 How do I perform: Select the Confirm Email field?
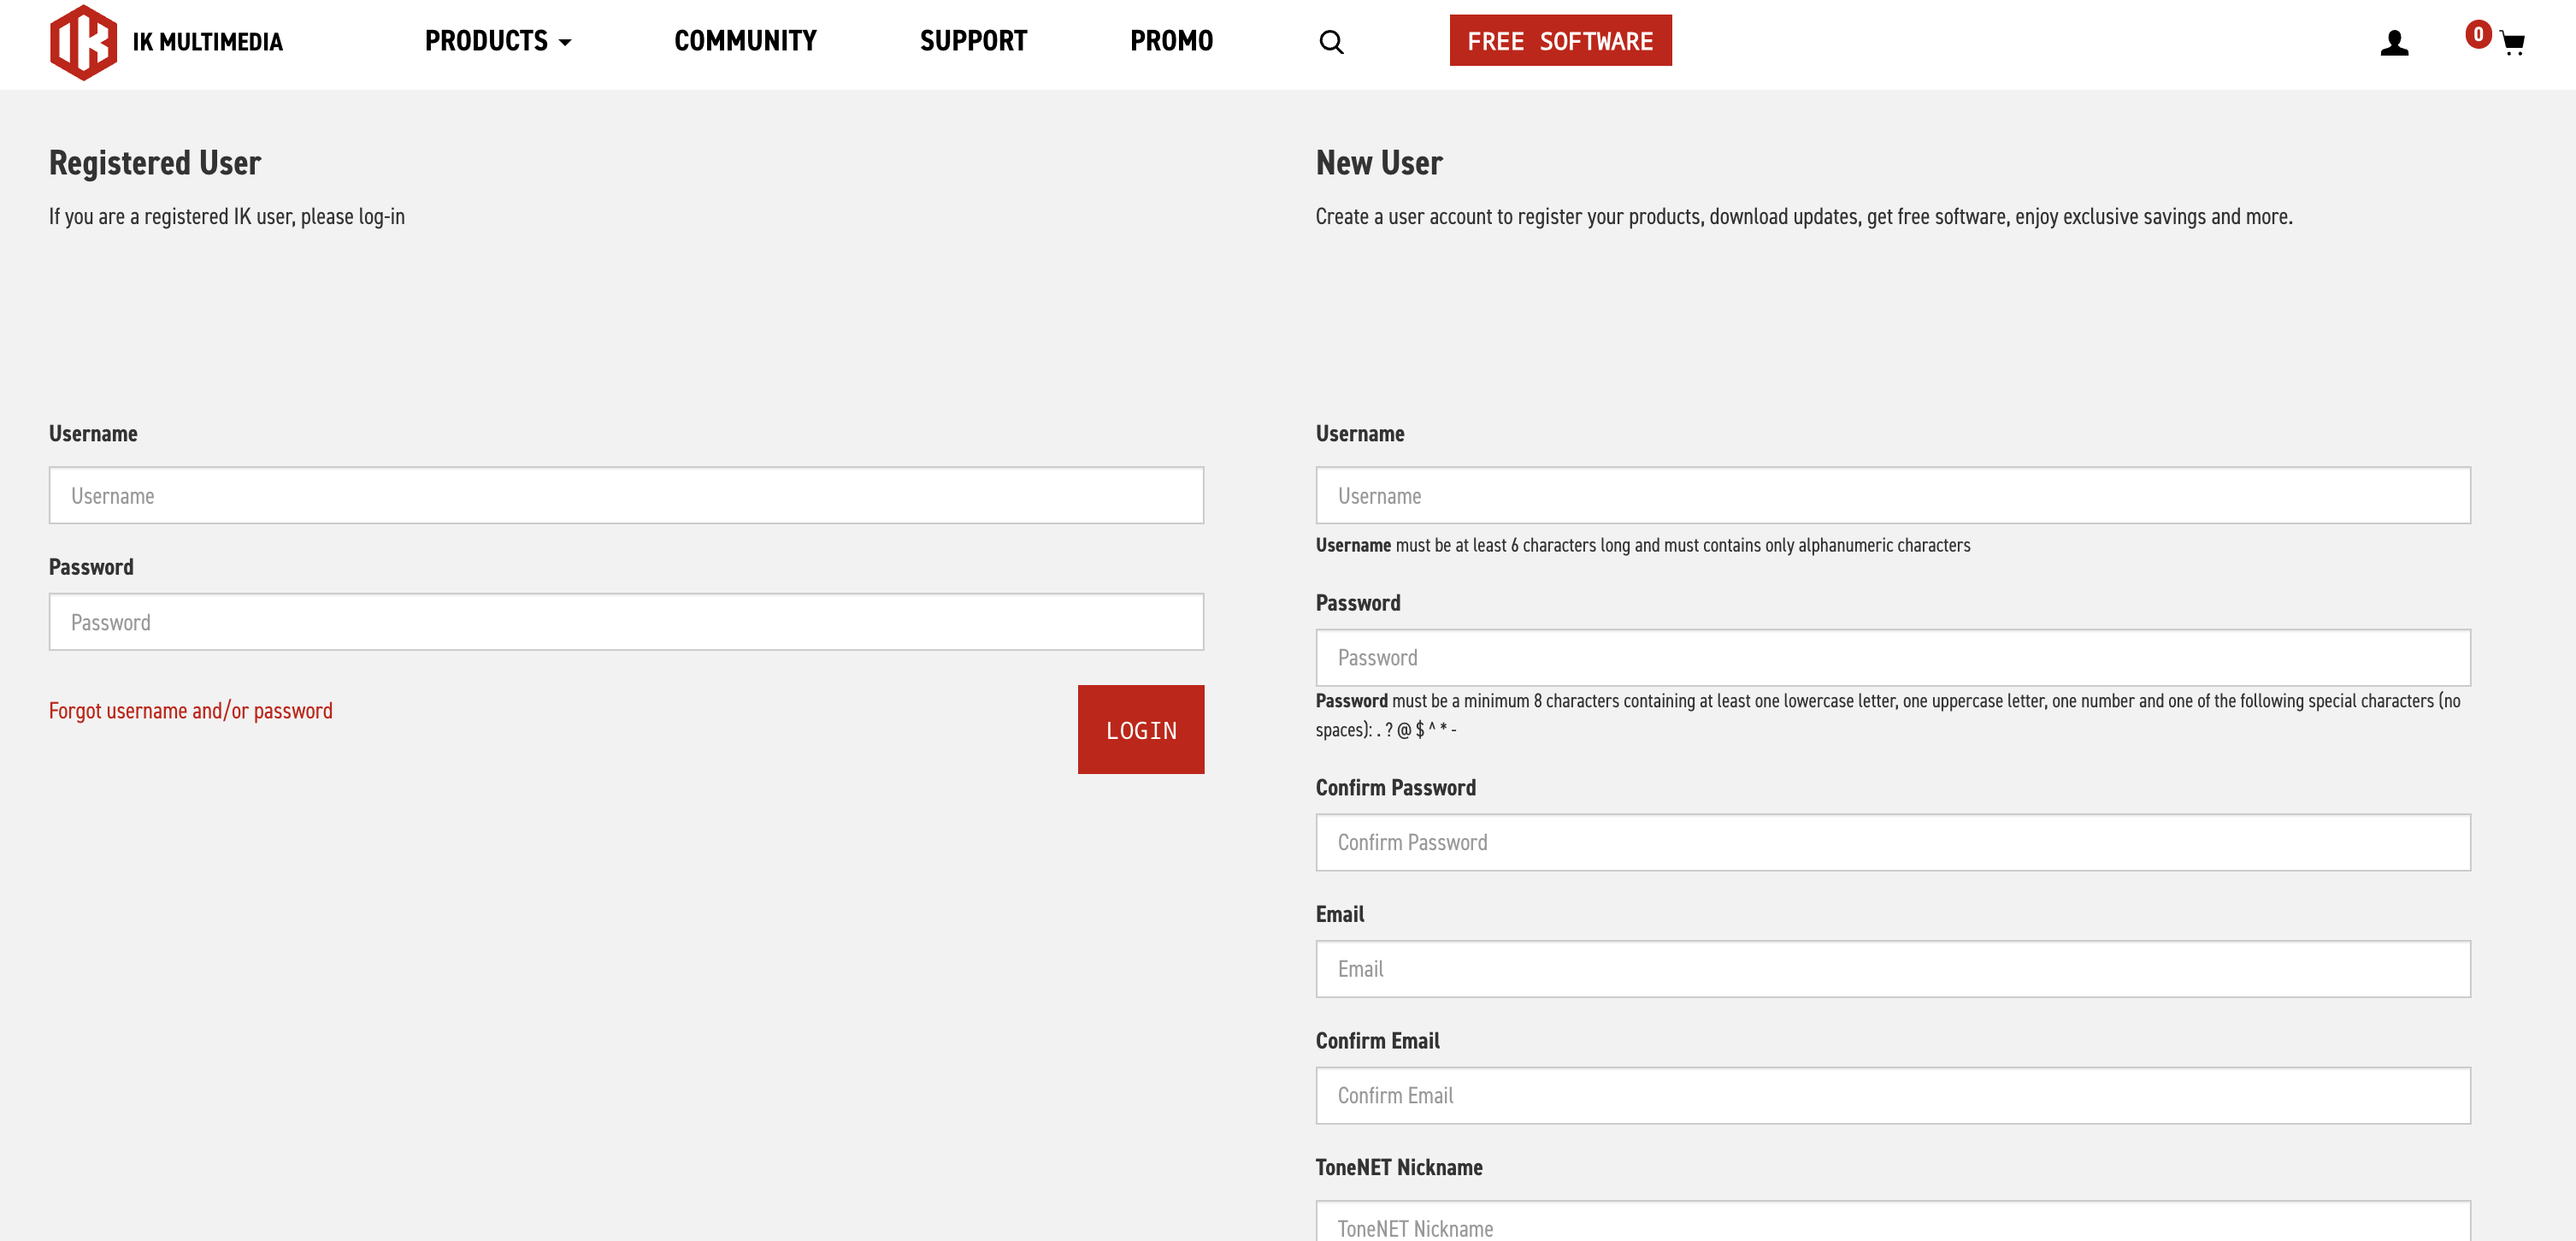[1892, 1095]
